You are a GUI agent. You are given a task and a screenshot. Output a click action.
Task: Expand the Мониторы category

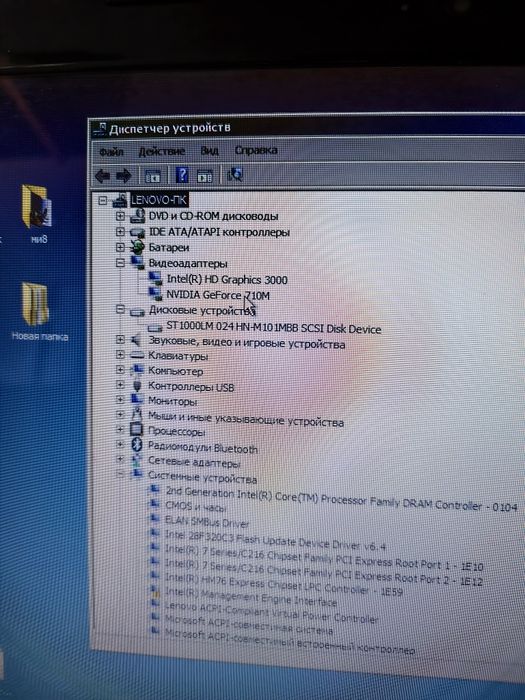click(x=120, y=399)
